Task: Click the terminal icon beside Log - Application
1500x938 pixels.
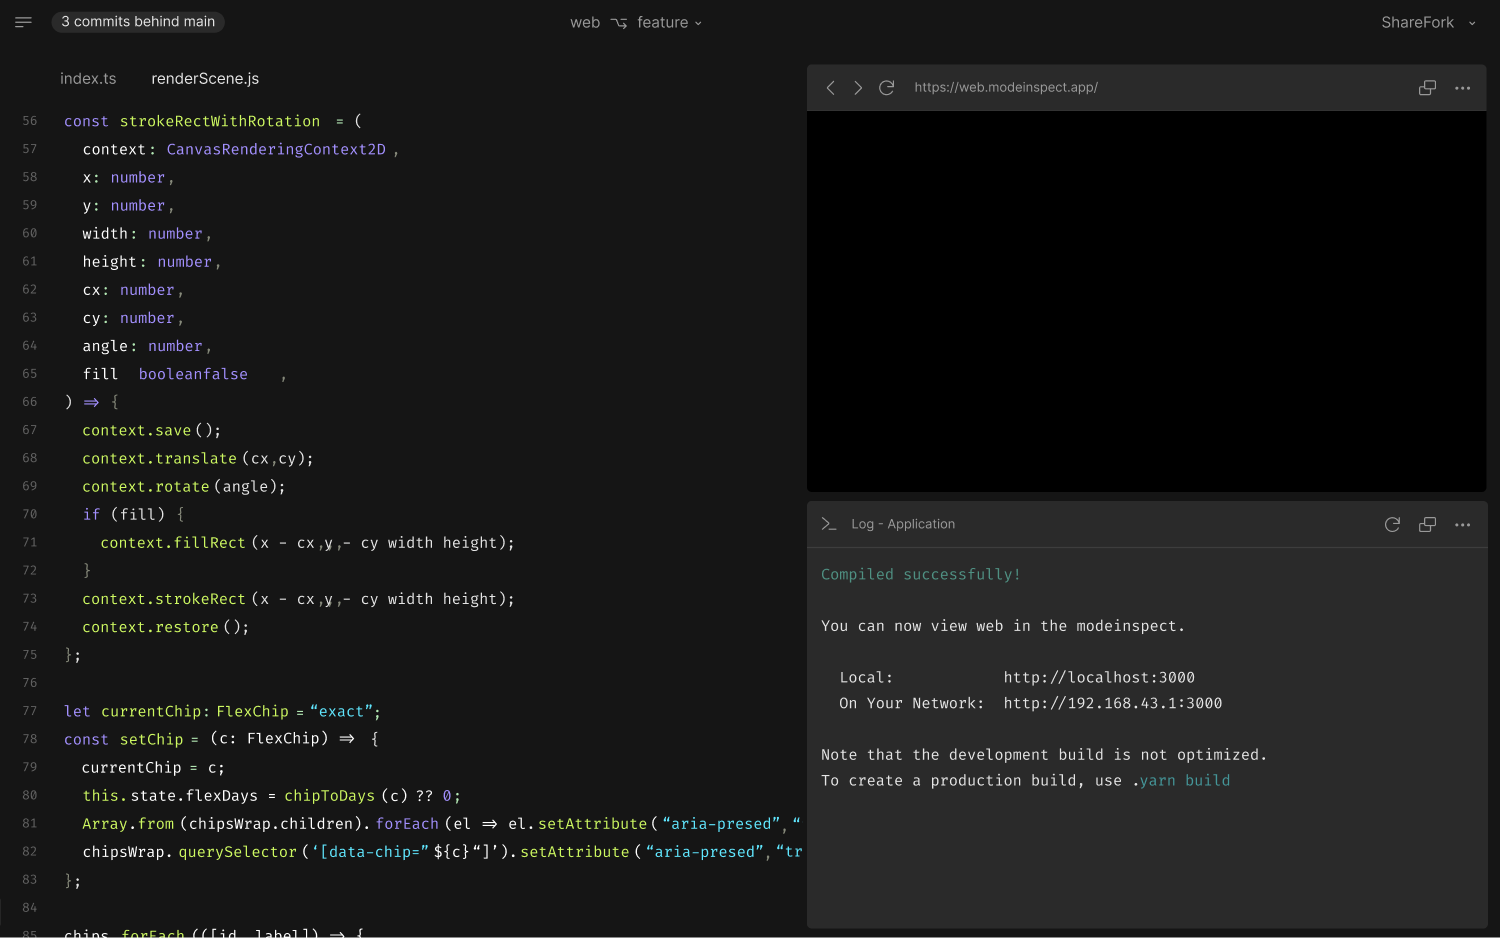Action: tap(828, 523)
